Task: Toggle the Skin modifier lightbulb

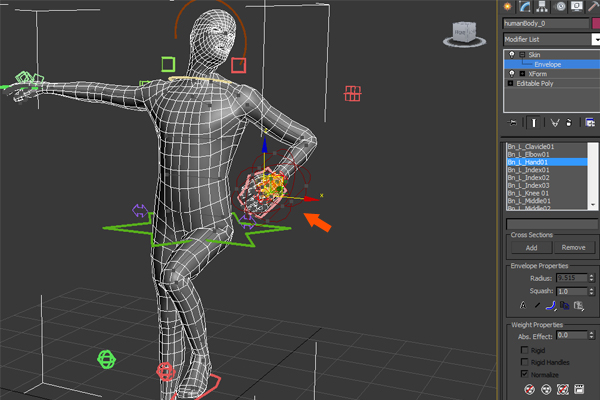Action: pyautogui.click(x=512, y=55)
